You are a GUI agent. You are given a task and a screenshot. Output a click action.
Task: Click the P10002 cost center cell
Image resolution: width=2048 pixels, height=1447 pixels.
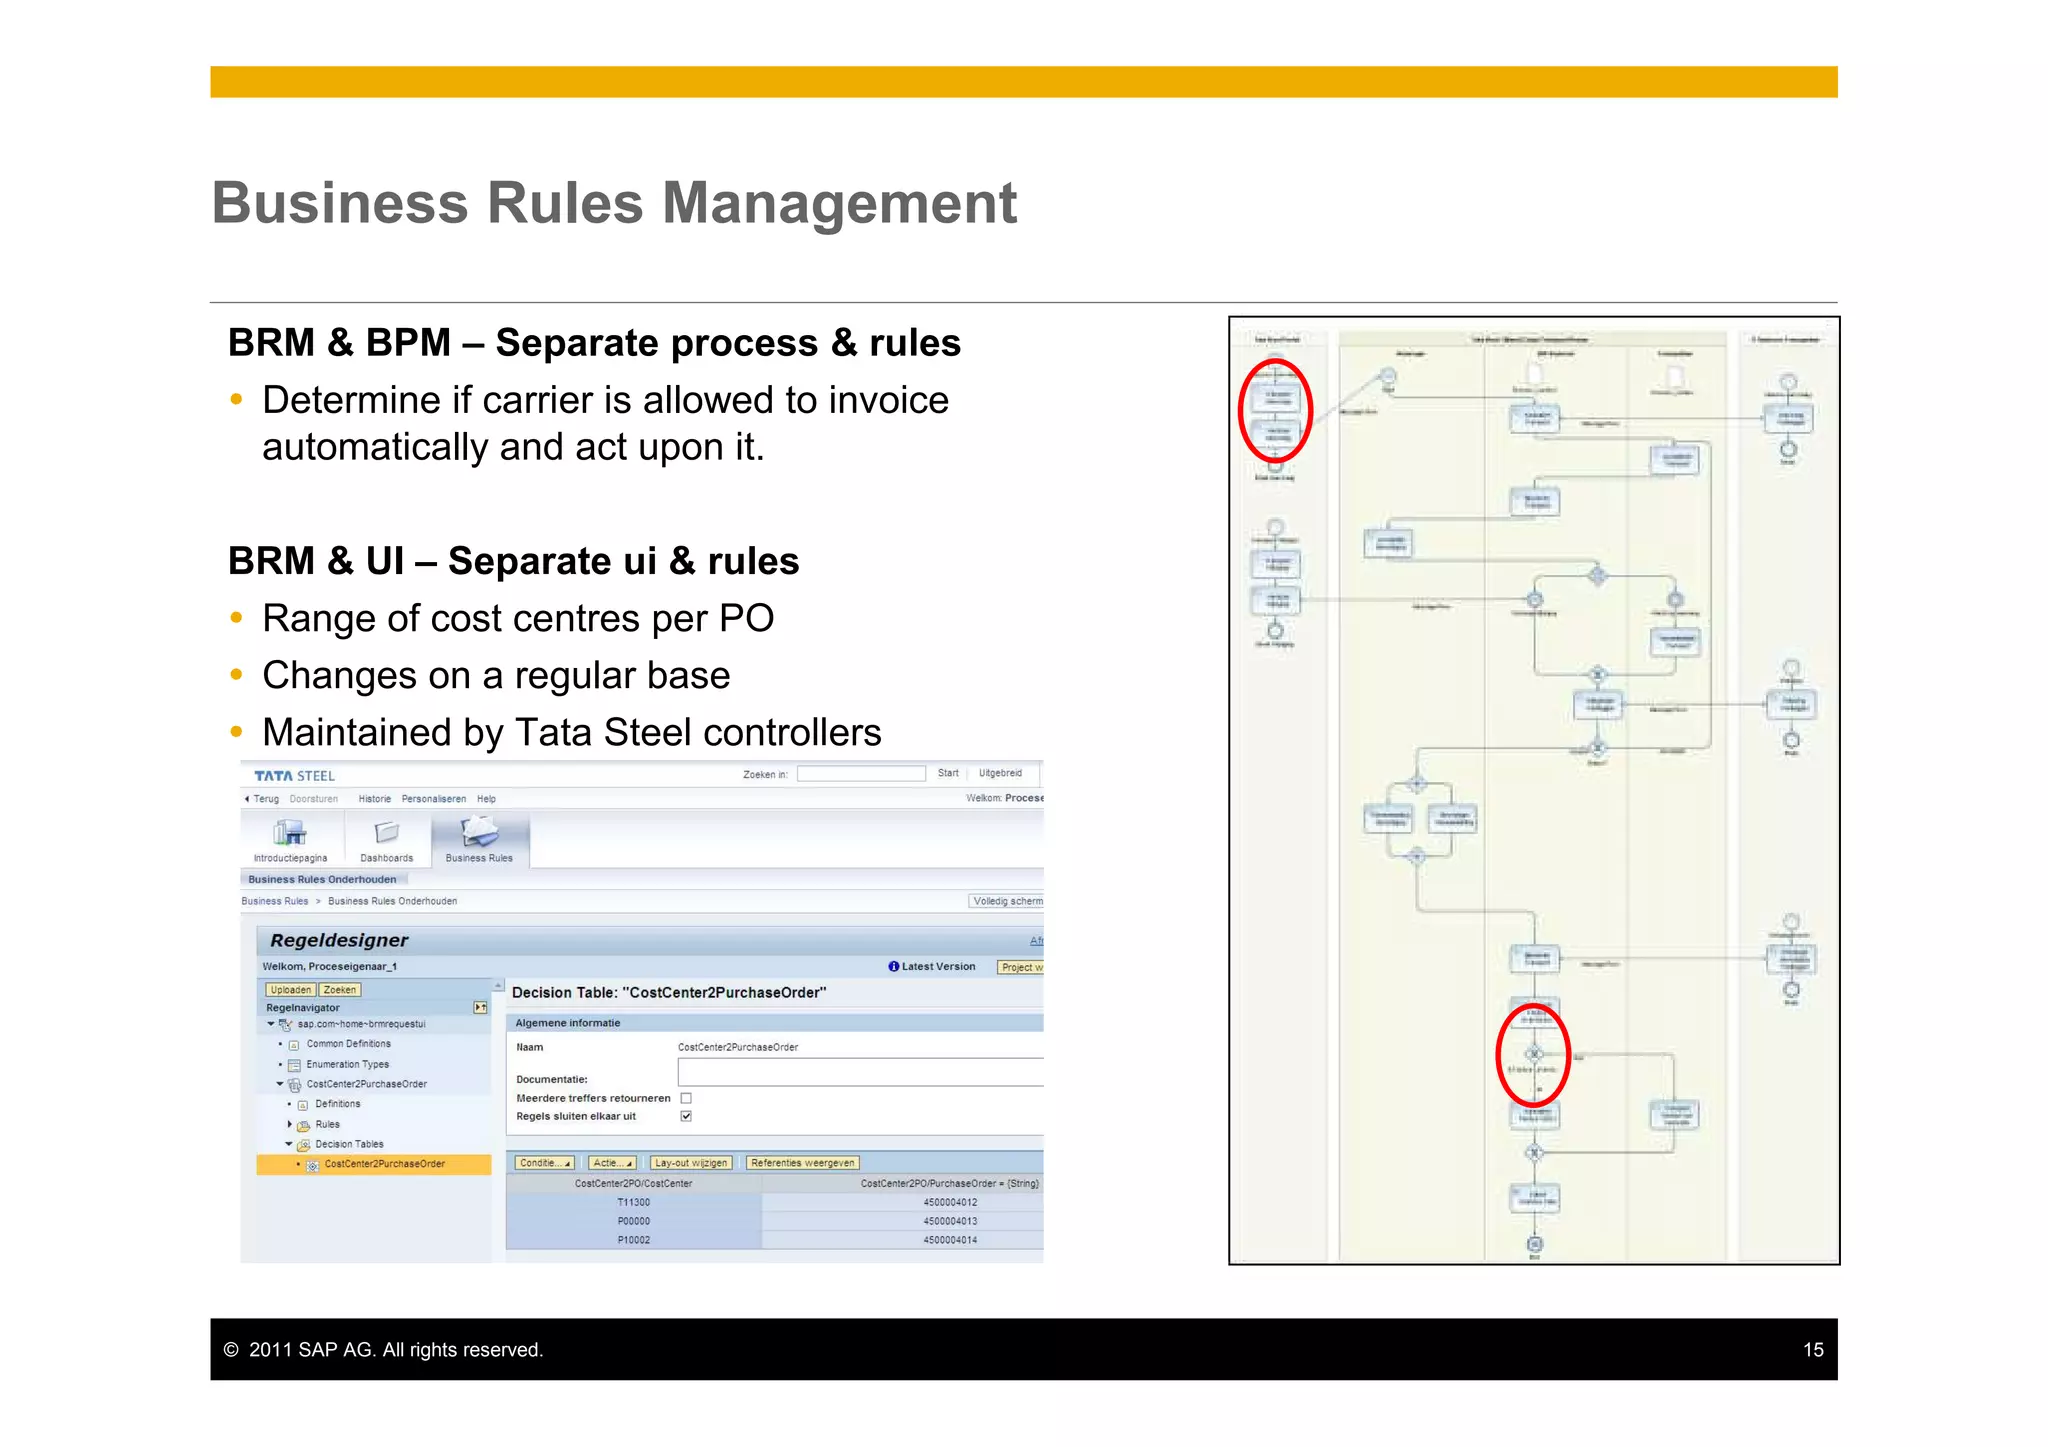pyautogui.click(x=634, y=1240)
